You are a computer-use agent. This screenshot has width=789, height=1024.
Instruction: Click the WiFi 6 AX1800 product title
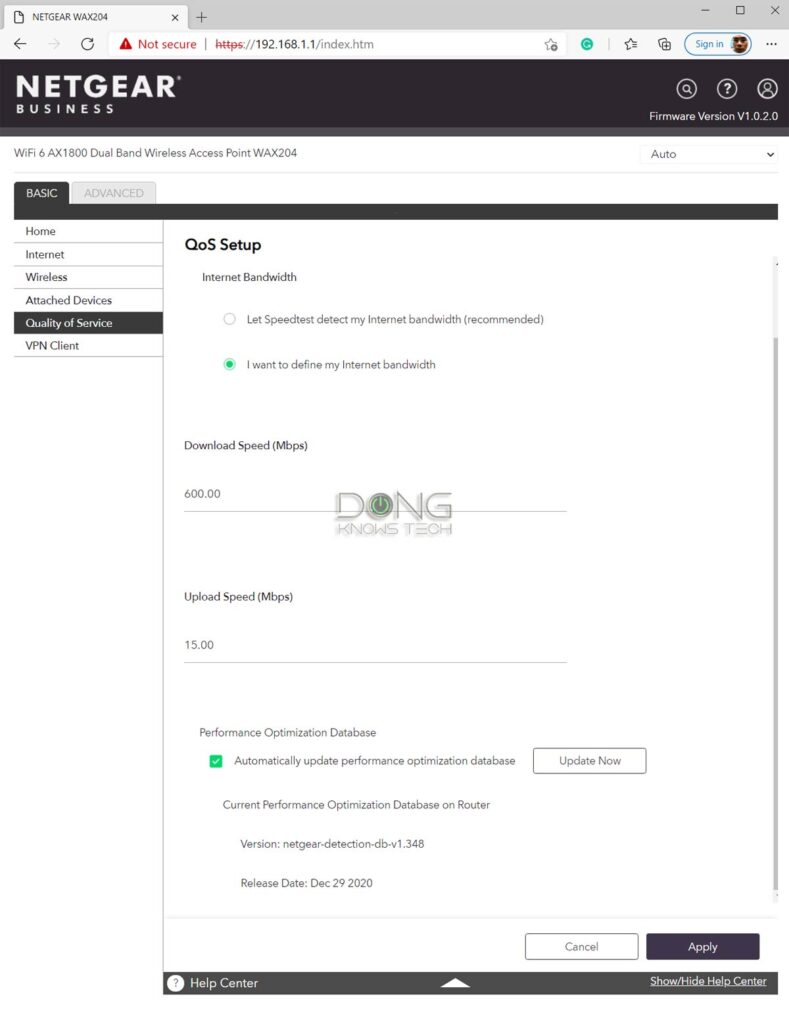(x=155, y=153)
